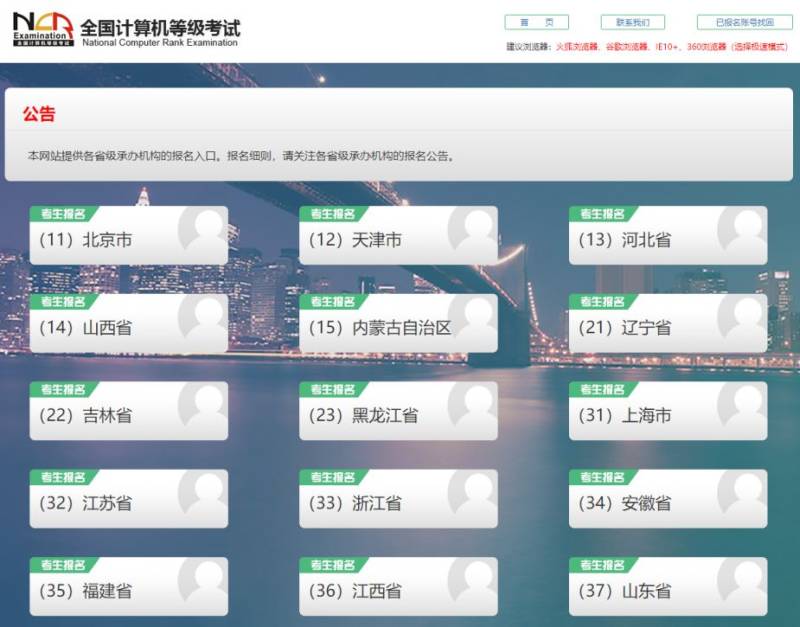Open the (33) 浙江省 registration entry
800x627 pixels.
click(x=398, y=498)
